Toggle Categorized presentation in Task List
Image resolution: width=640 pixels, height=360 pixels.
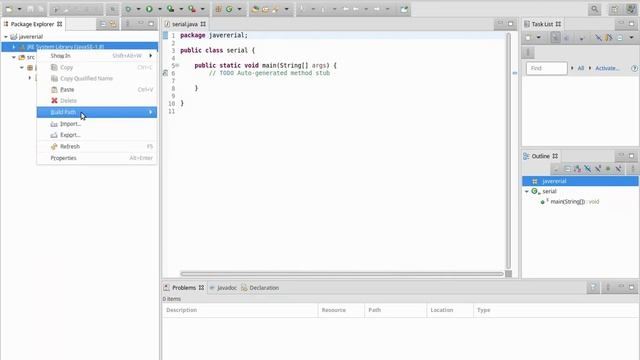coord(556,38)
